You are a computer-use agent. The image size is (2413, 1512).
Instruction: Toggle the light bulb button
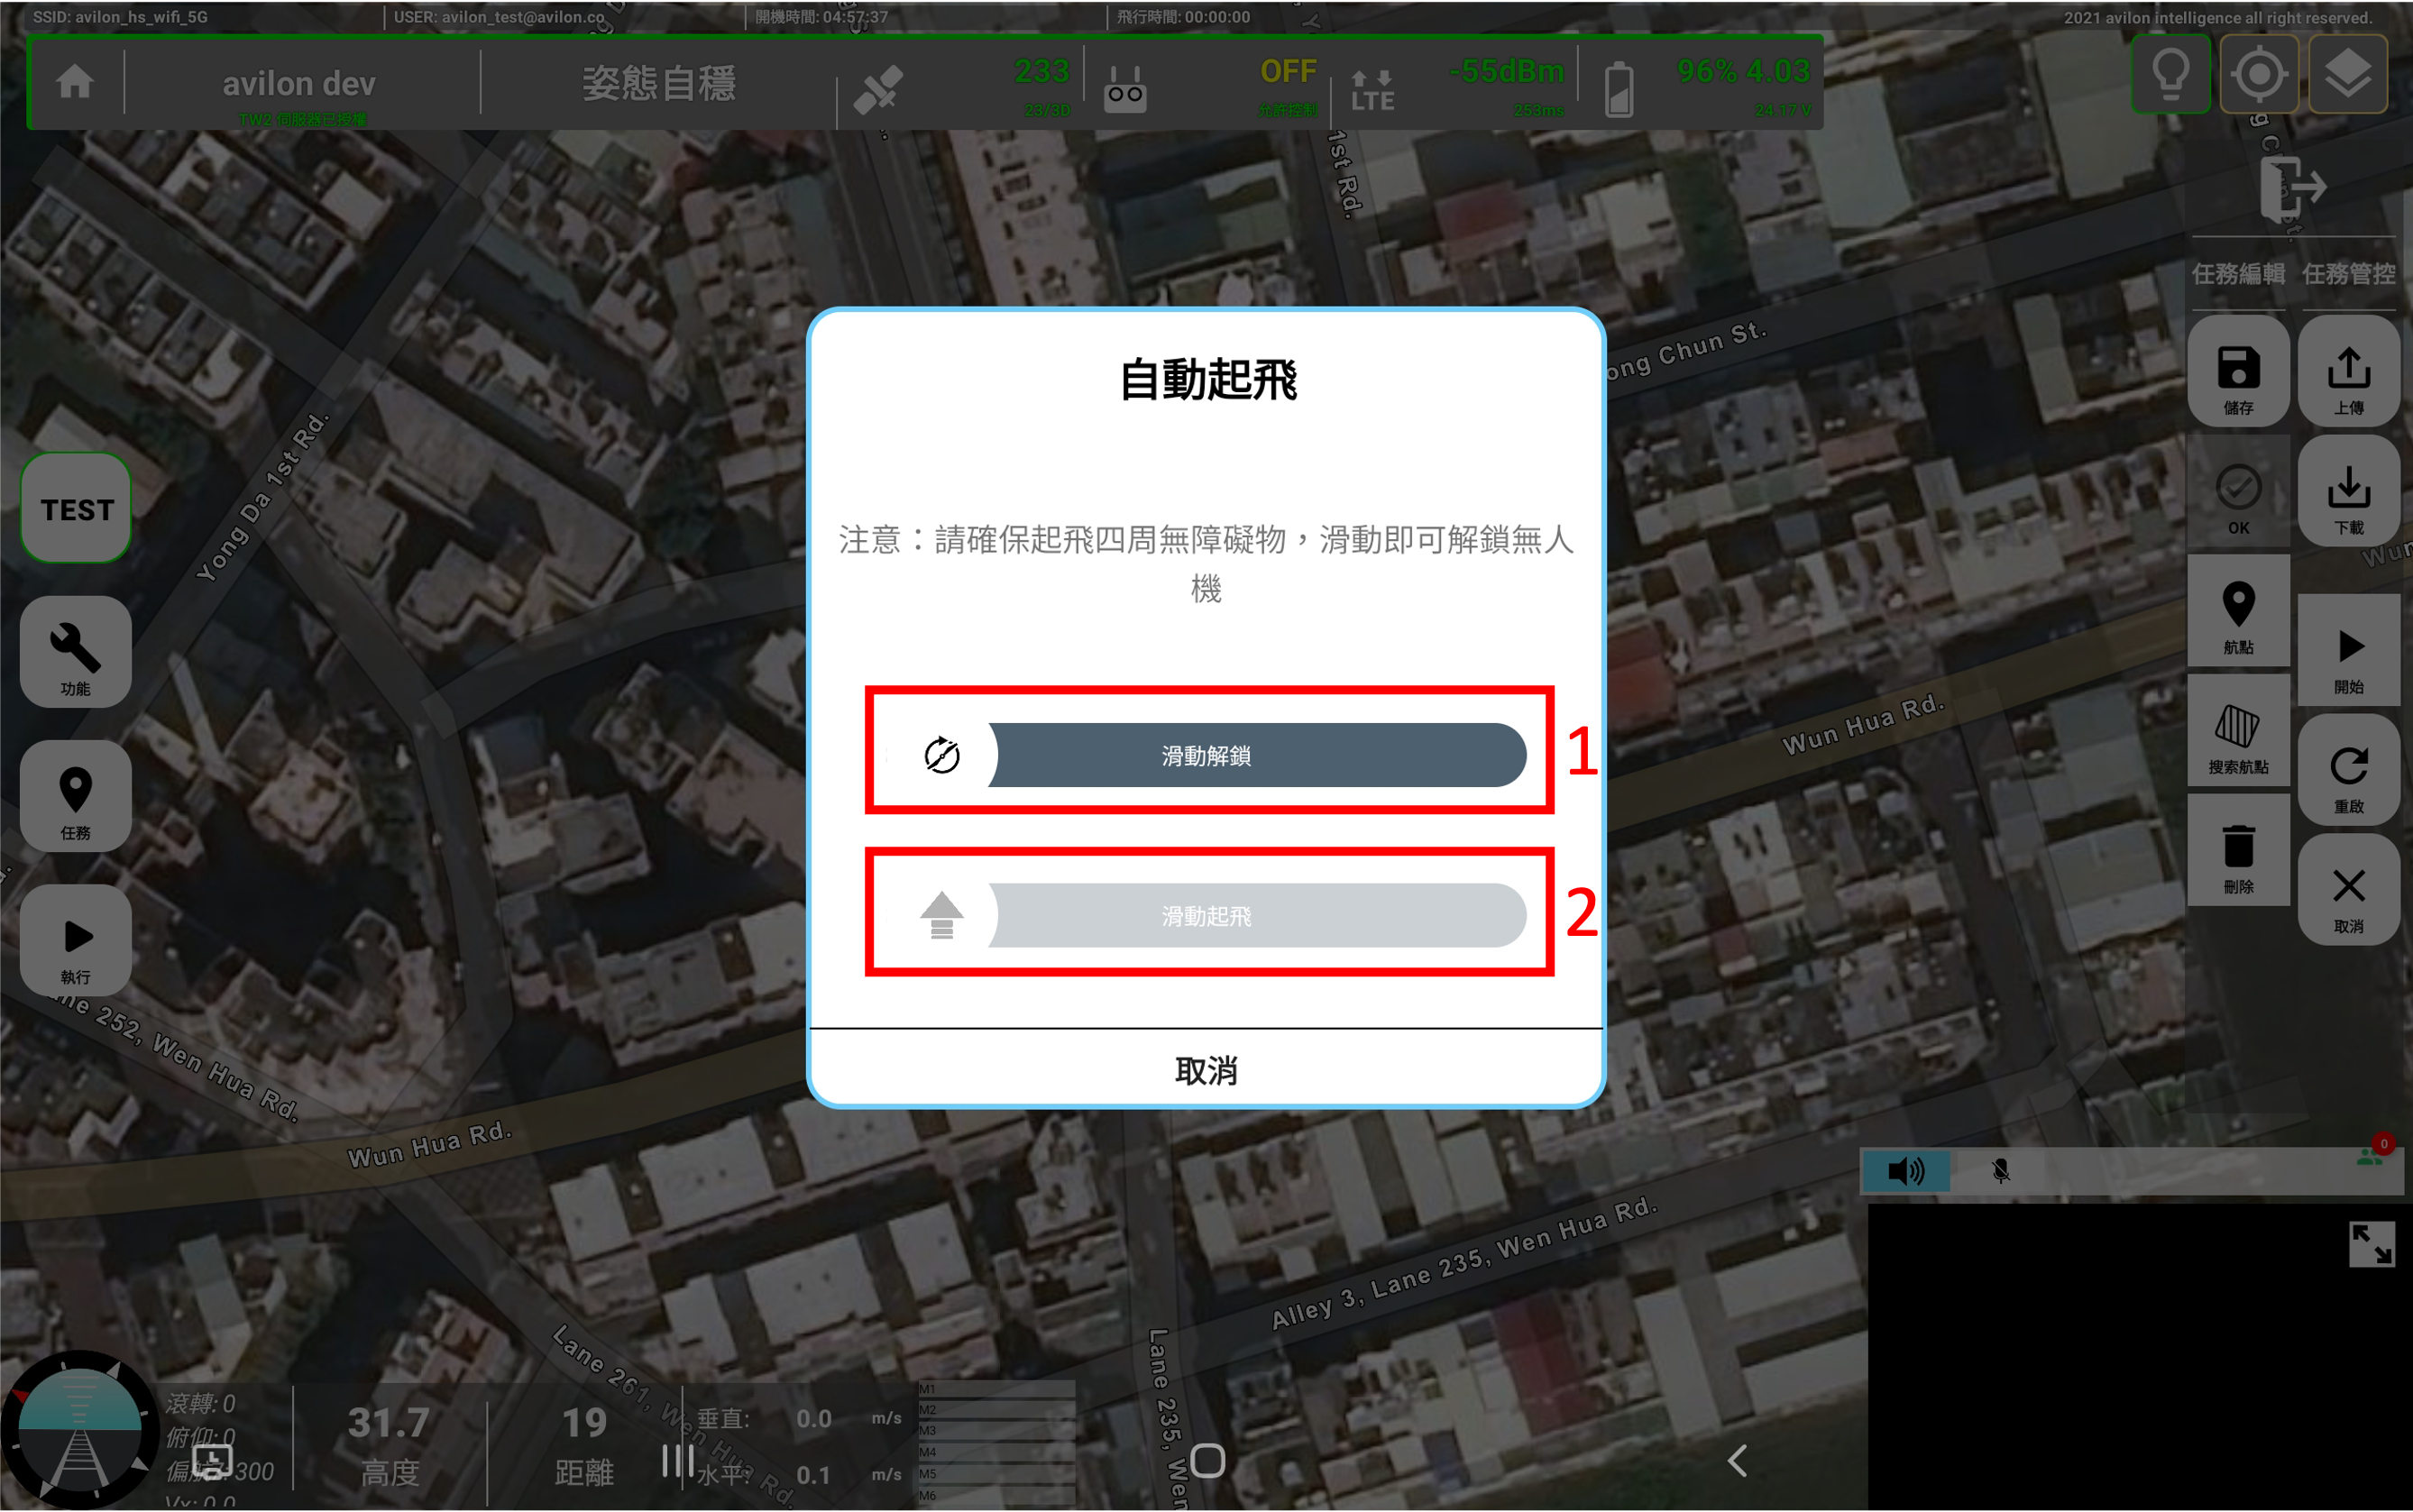[x=2170, y=75]
